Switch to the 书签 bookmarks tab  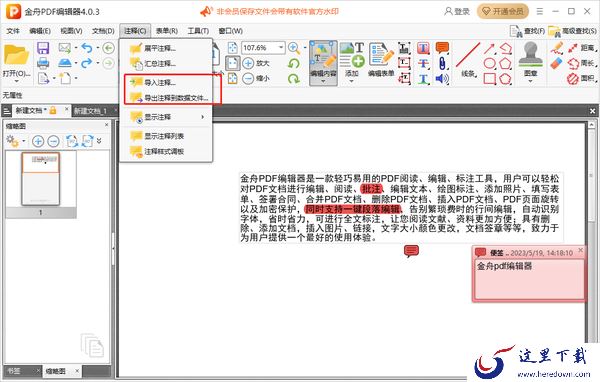click(15, 371)
